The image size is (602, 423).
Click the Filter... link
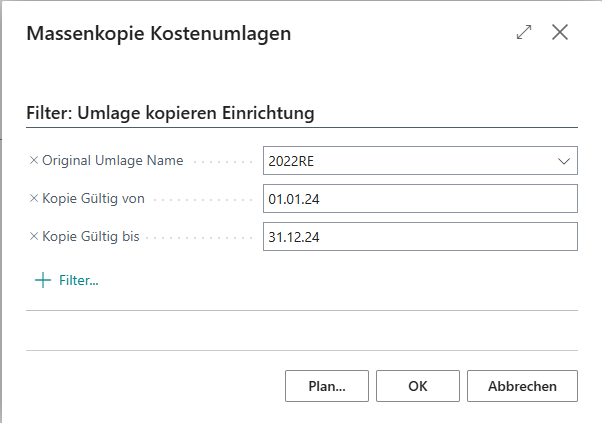coord(79,280)
